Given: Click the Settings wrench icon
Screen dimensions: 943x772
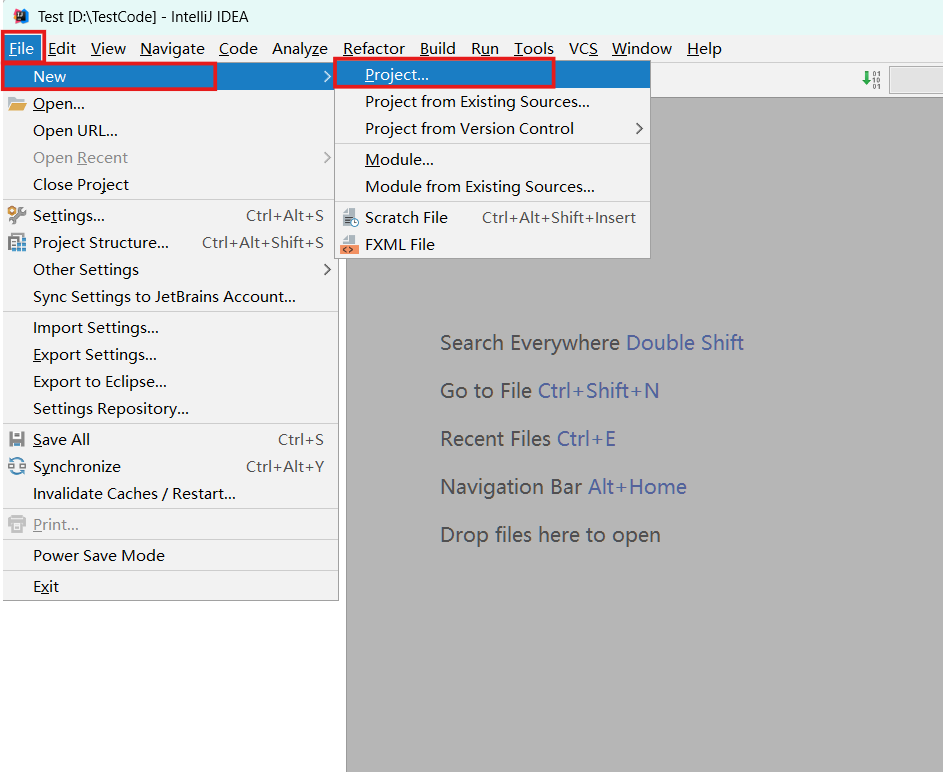Looking at the screenshot, I should (17, 215).
